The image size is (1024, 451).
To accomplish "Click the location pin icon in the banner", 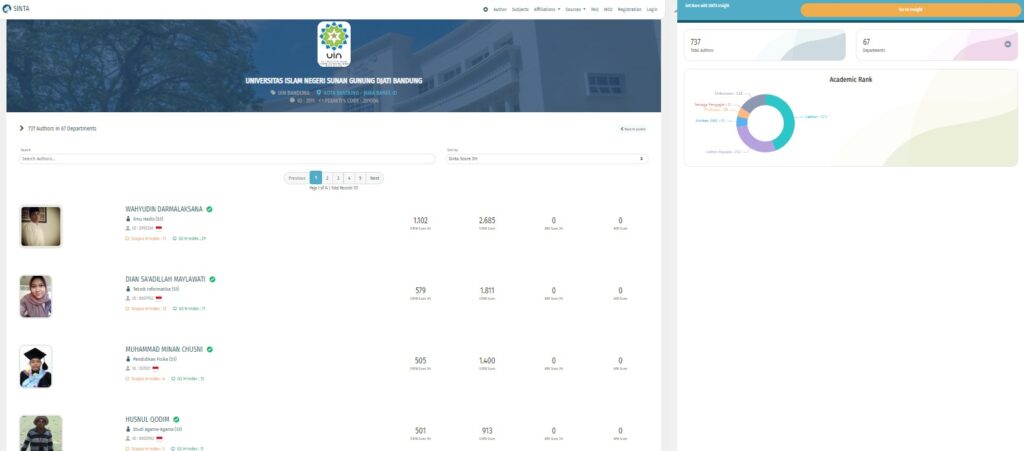I will pyautogui.click(x=319, y=92).
